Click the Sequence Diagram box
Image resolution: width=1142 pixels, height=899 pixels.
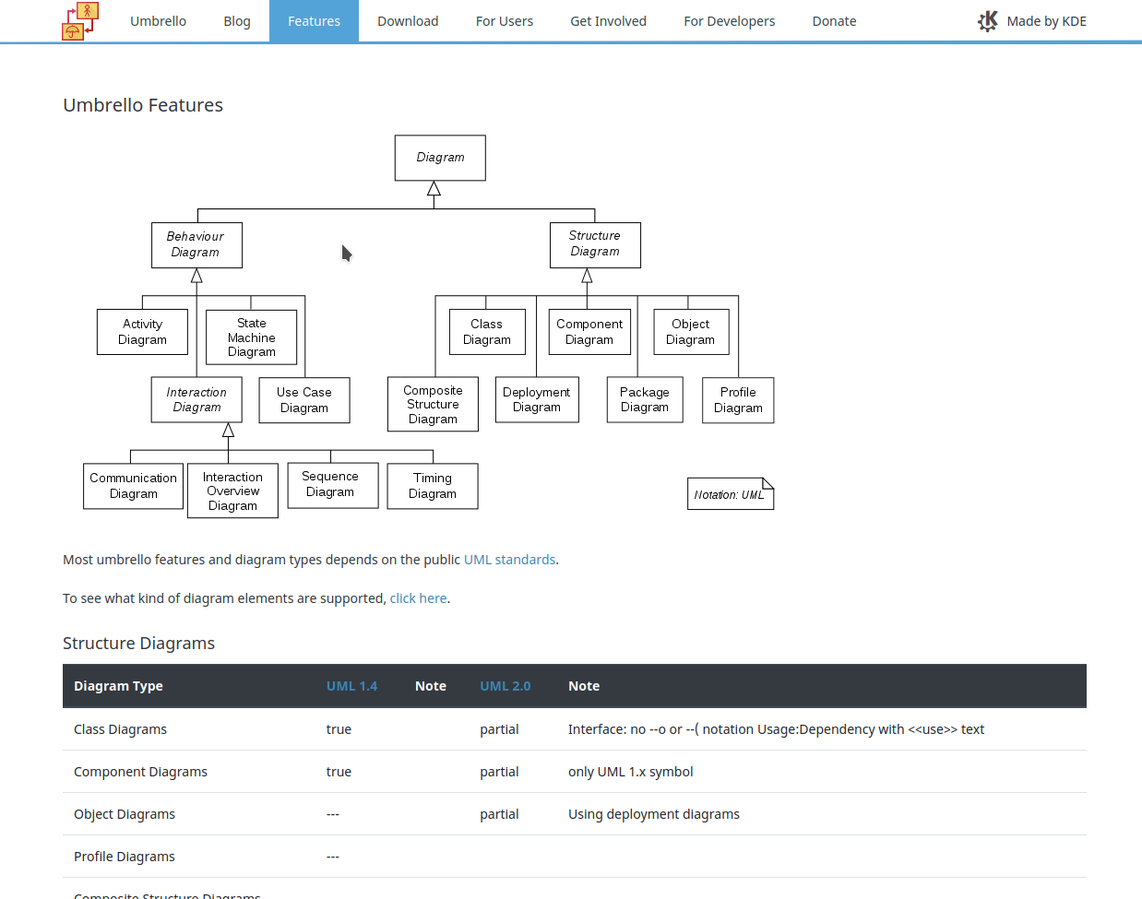(332, 485)
